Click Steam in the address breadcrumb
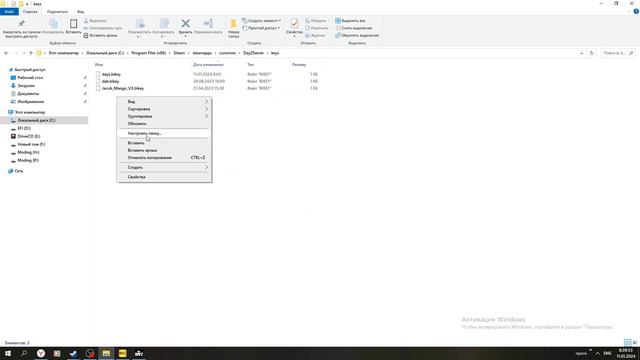The width and height of the screenshot is (640, 360). (179, 53)
